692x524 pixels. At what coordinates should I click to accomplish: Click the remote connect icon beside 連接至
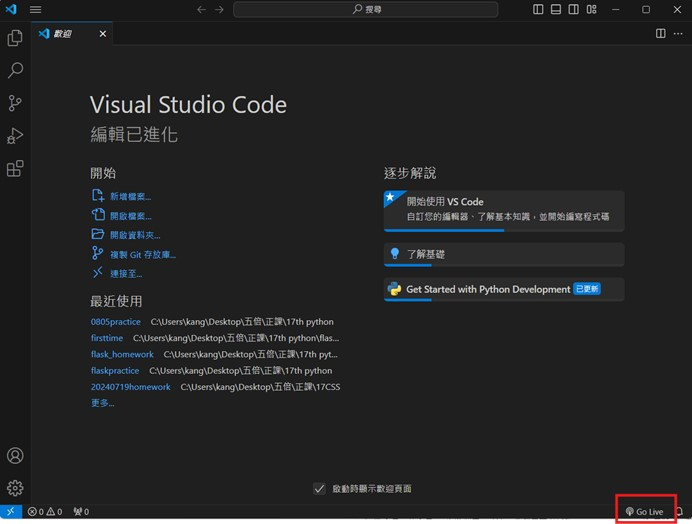(98, 272)
